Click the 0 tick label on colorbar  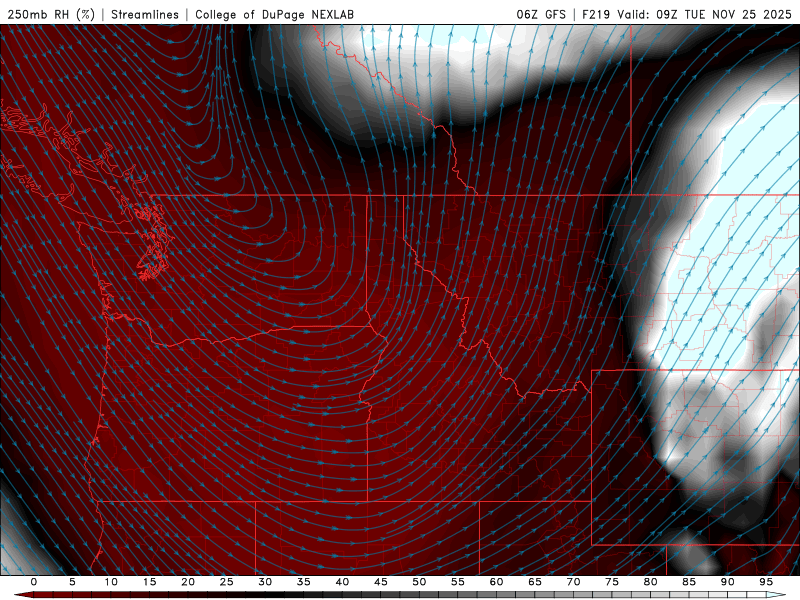[x=34, y=582]
